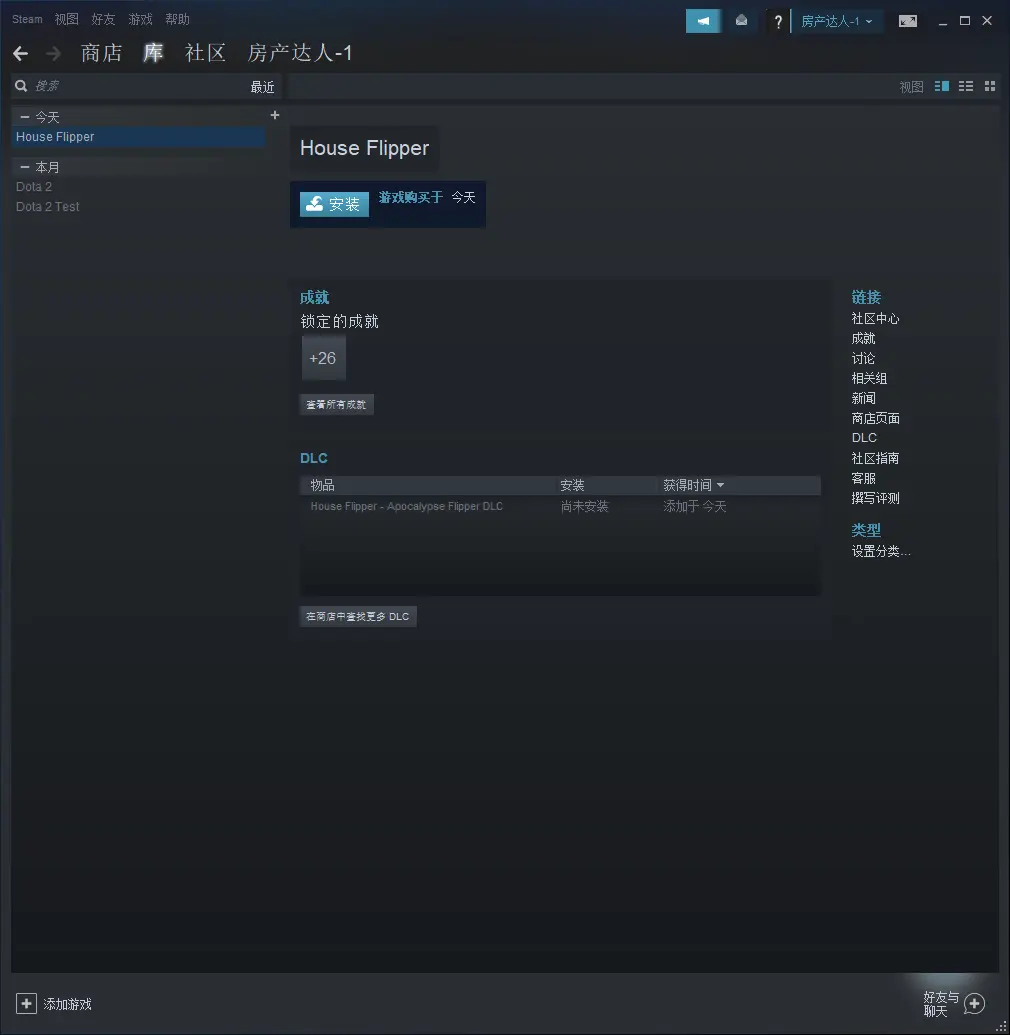Click 添加游戏 at the bottom left
This screenshot has width=1010, height=1035.
coord(67,1004)
